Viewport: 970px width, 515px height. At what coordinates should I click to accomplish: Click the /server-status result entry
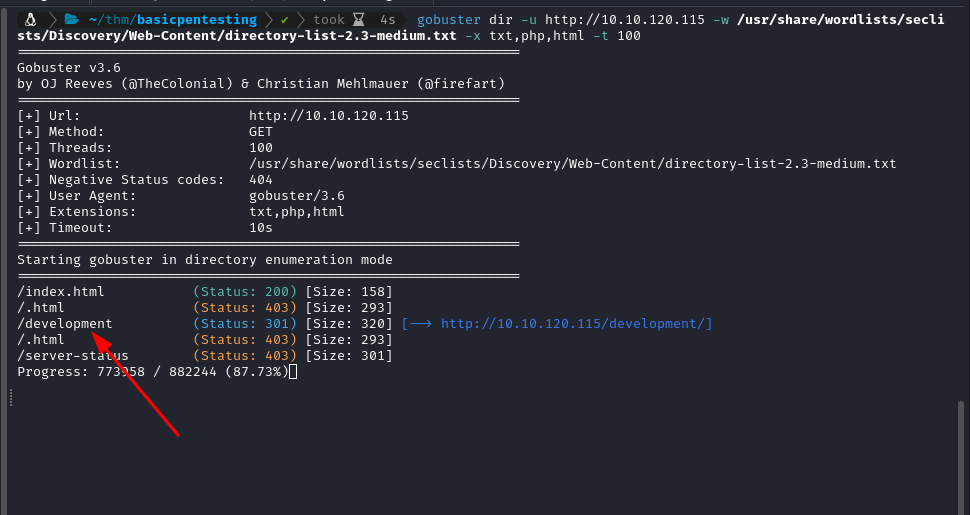72,356
